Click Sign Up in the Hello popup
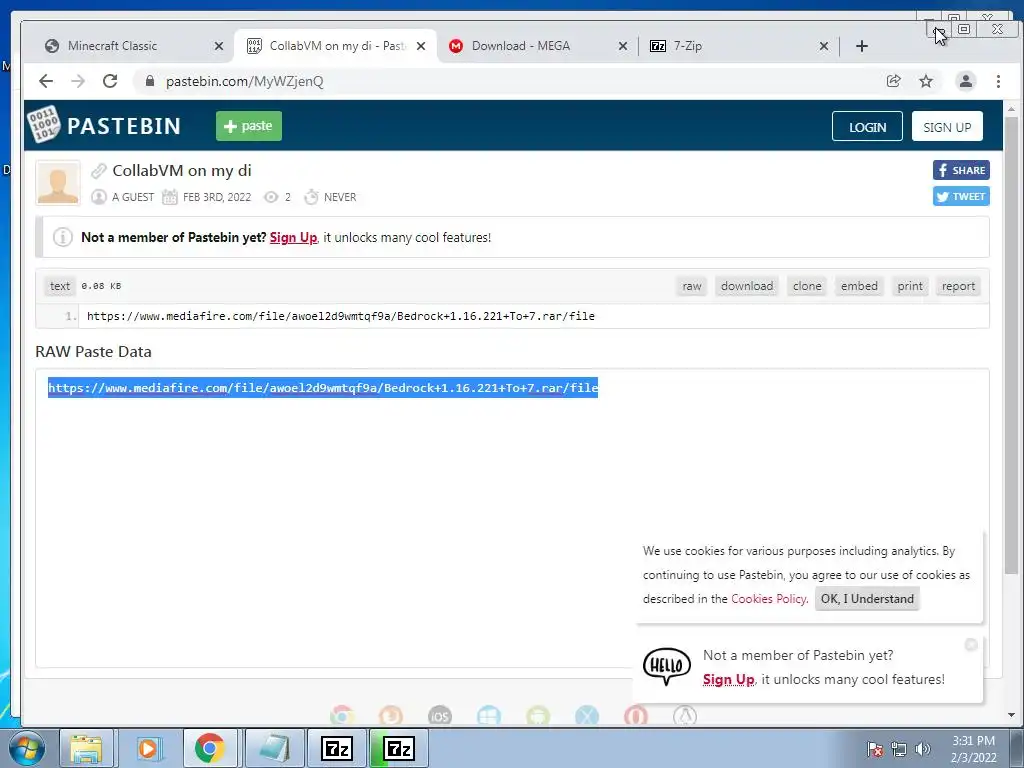 (x=728, y=679)
